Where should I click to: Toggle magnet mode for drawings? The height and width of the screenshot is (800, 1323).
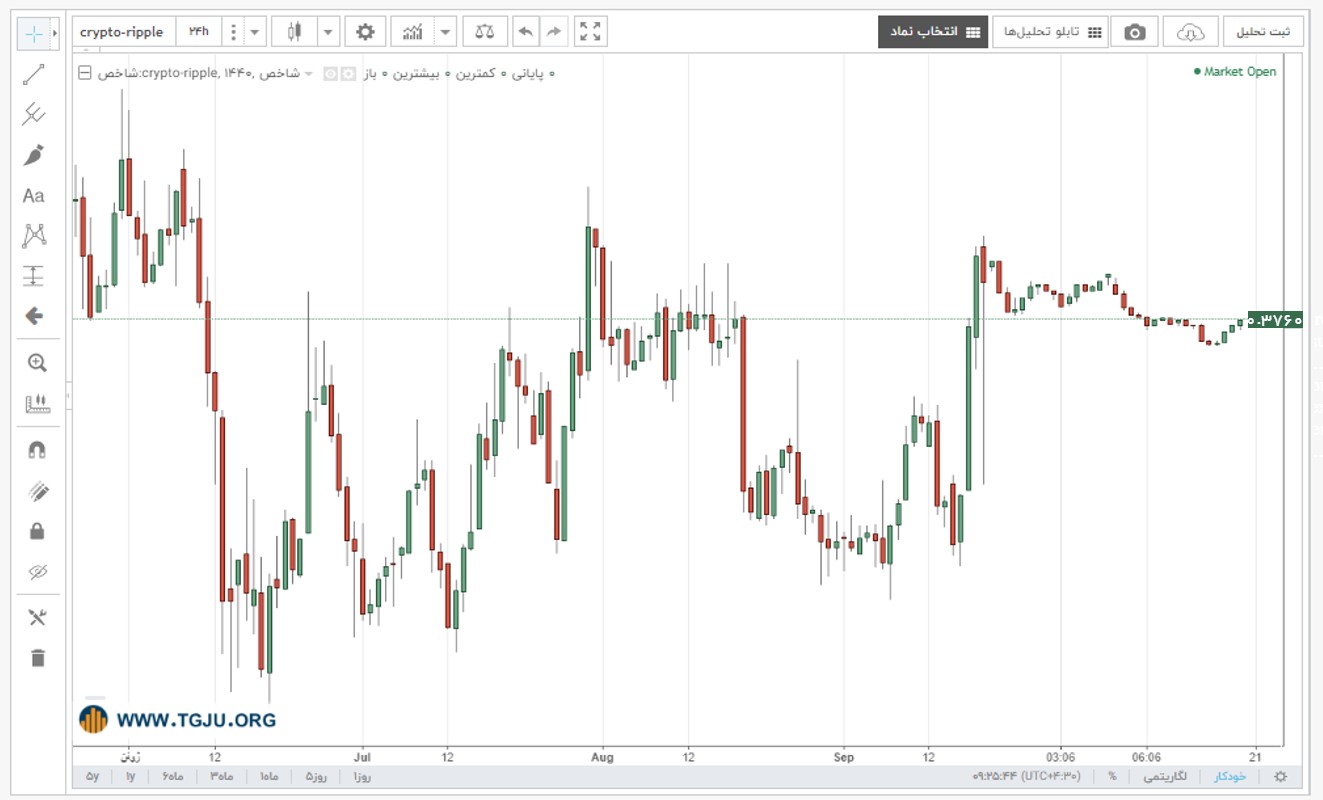coord(37,450)
